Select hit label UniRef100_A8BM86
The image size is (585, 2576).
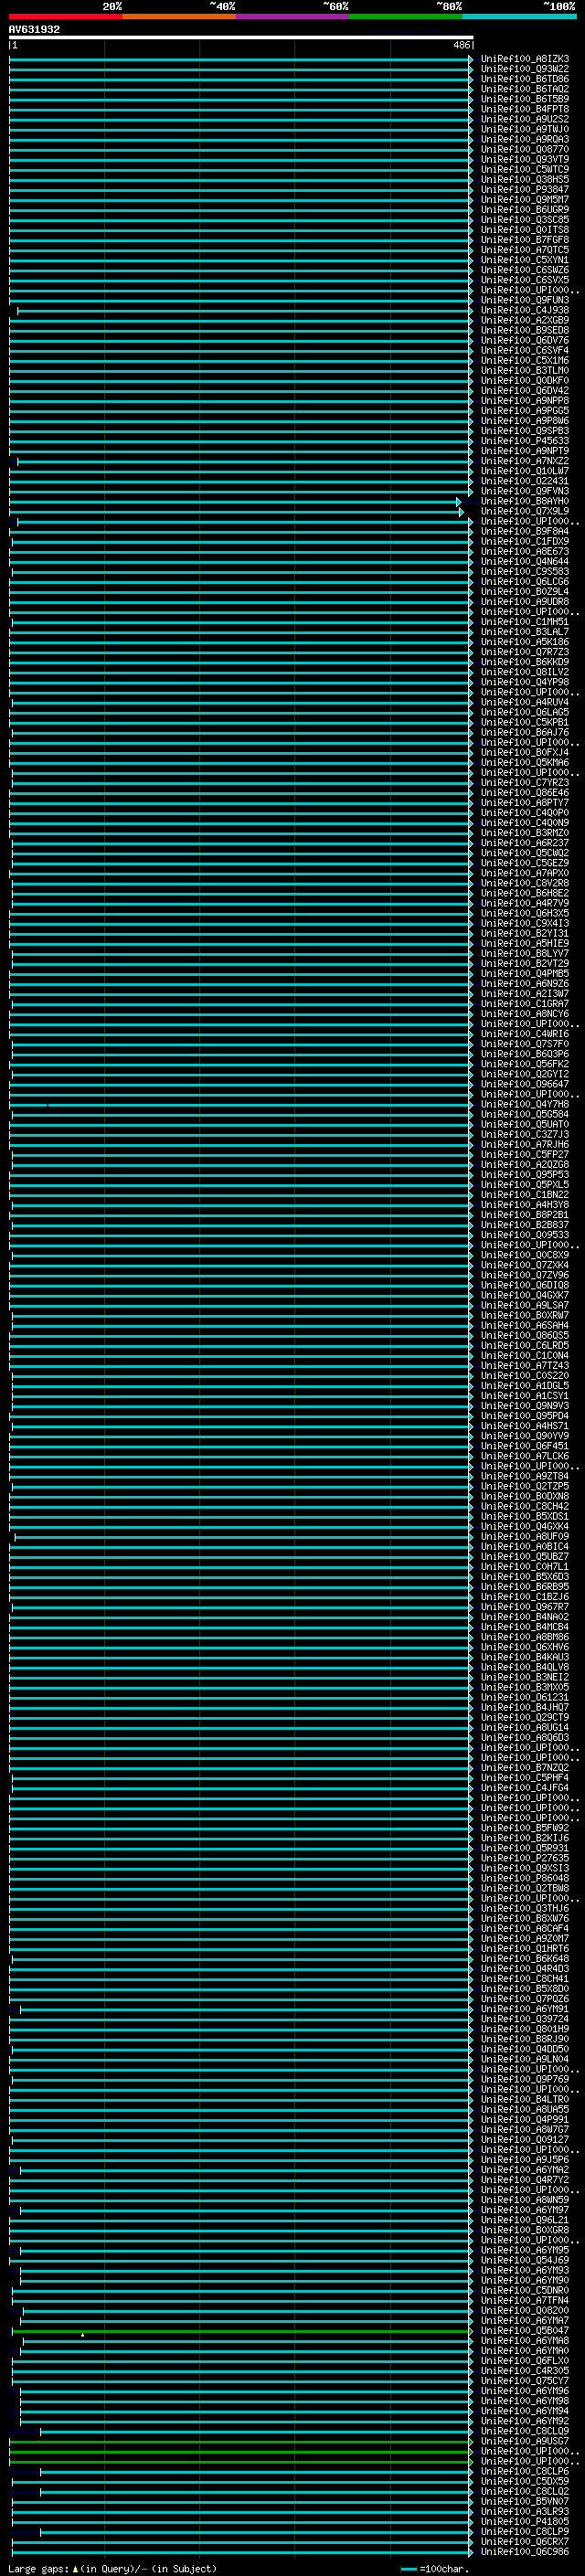525,1637
